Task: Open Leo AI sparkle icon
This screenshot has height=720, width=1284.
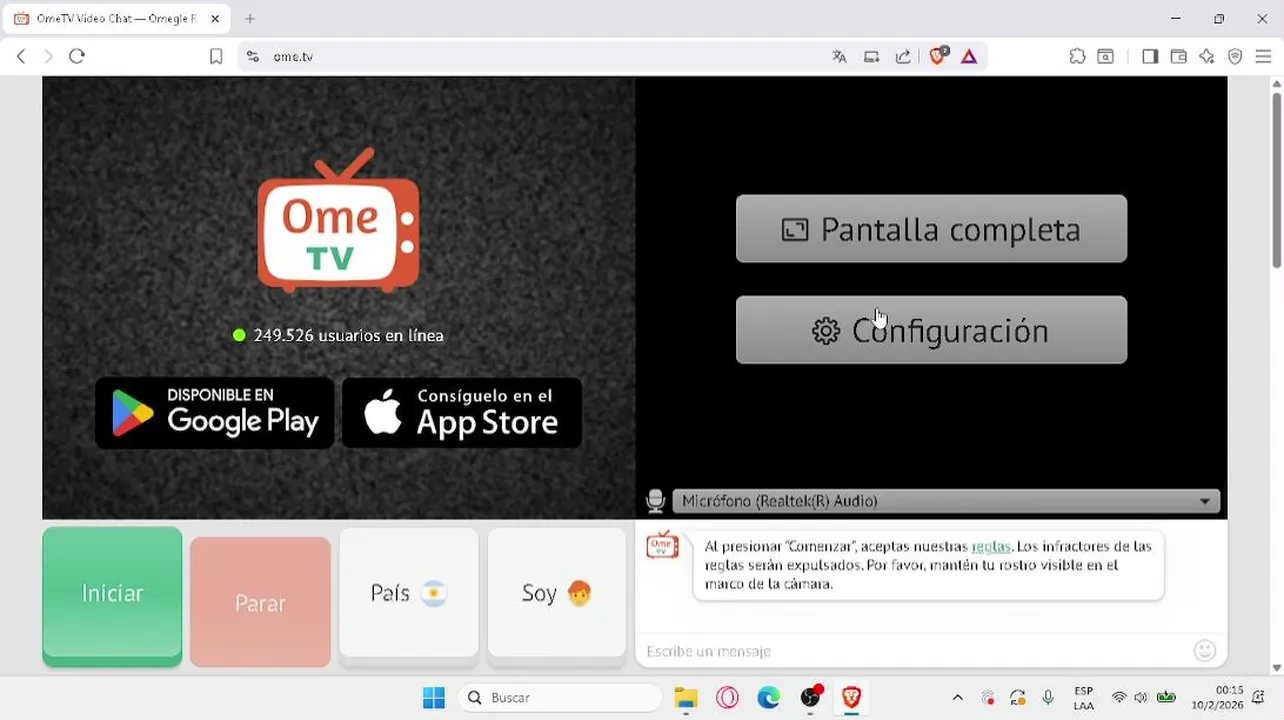Action: [x=1207, y=57]
